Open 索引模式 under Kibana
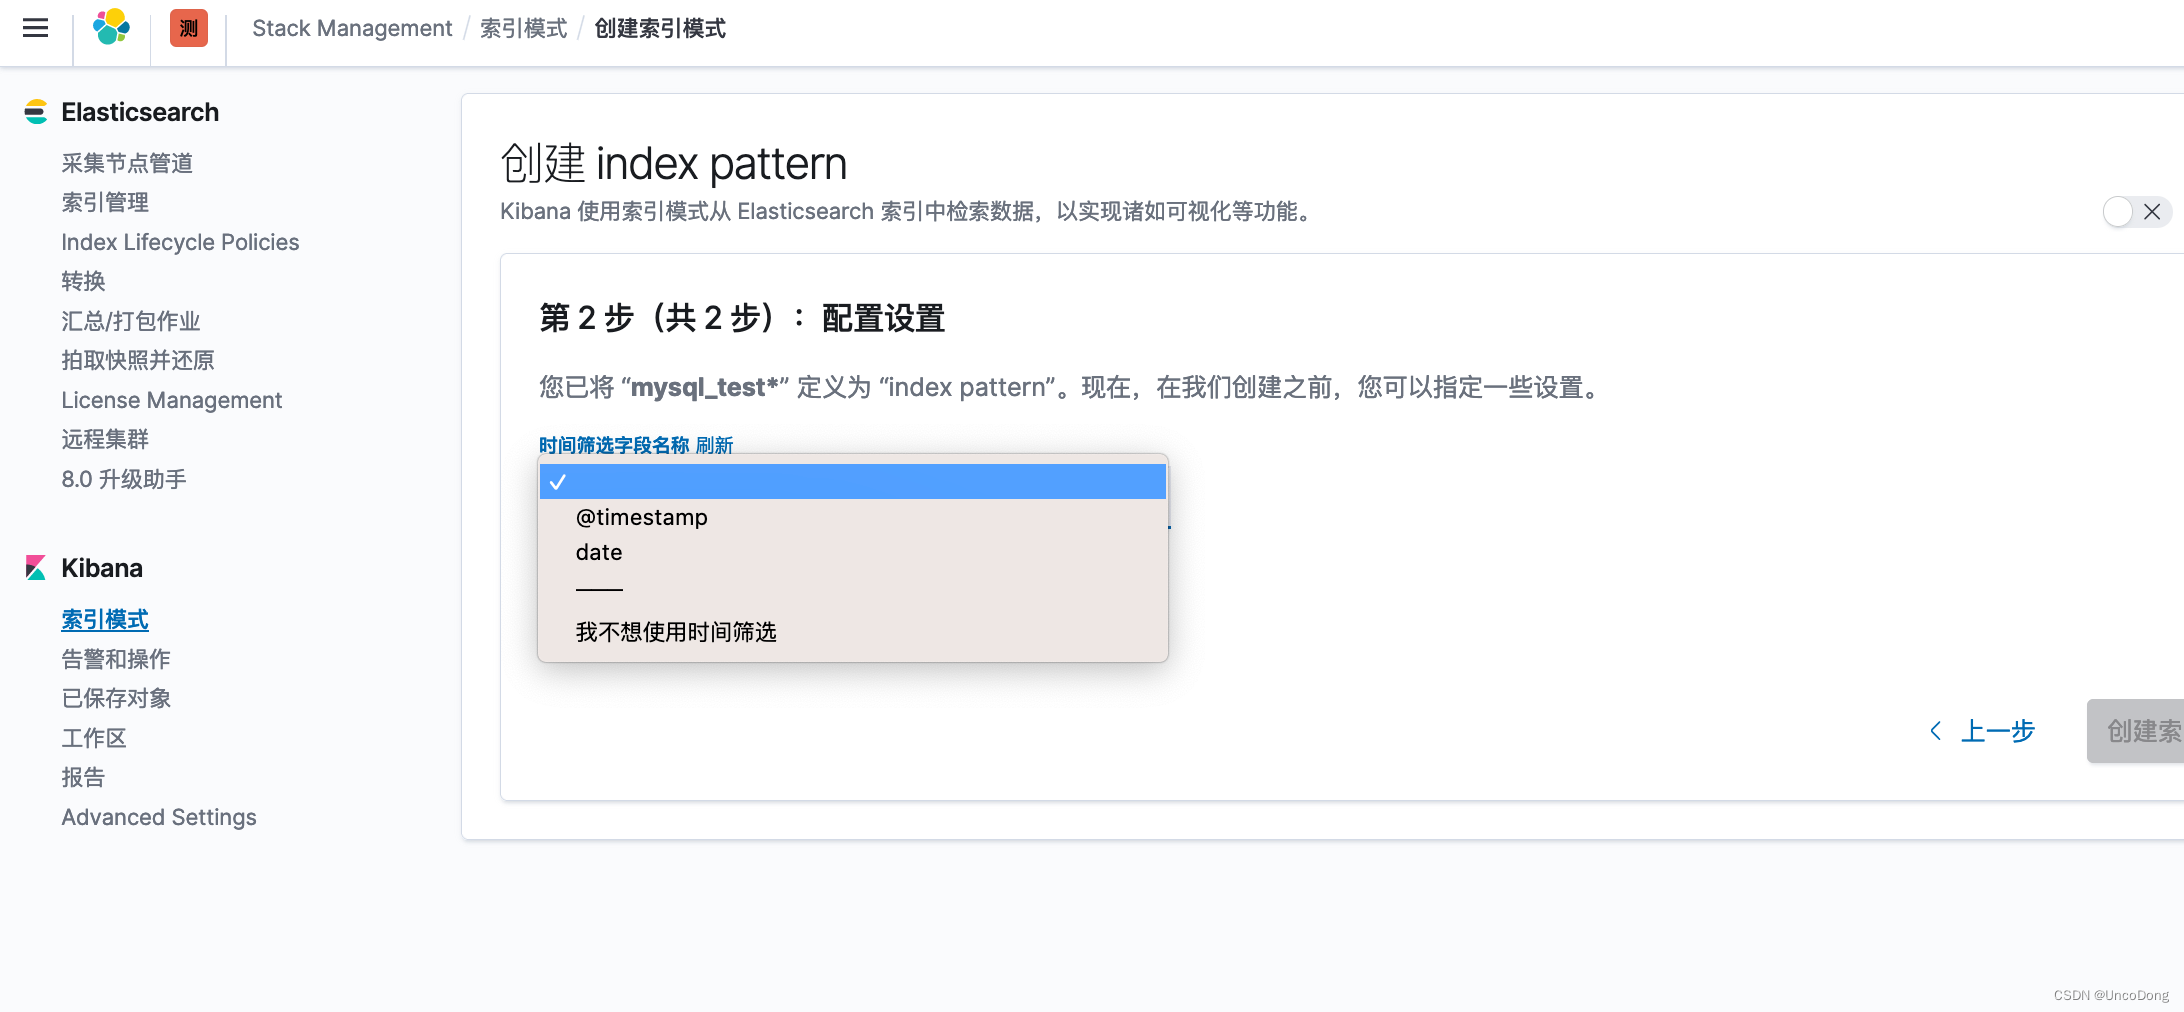The image size is (2184, 1012). (x=105, y=620)
